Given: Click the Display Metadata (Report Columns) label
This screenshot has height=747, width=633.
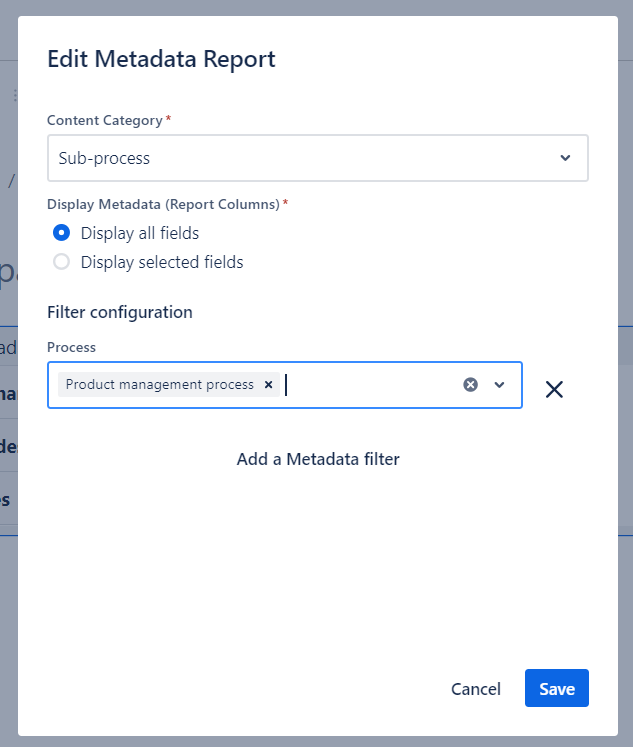Looking at the screenshot, I should pos(163,204).
